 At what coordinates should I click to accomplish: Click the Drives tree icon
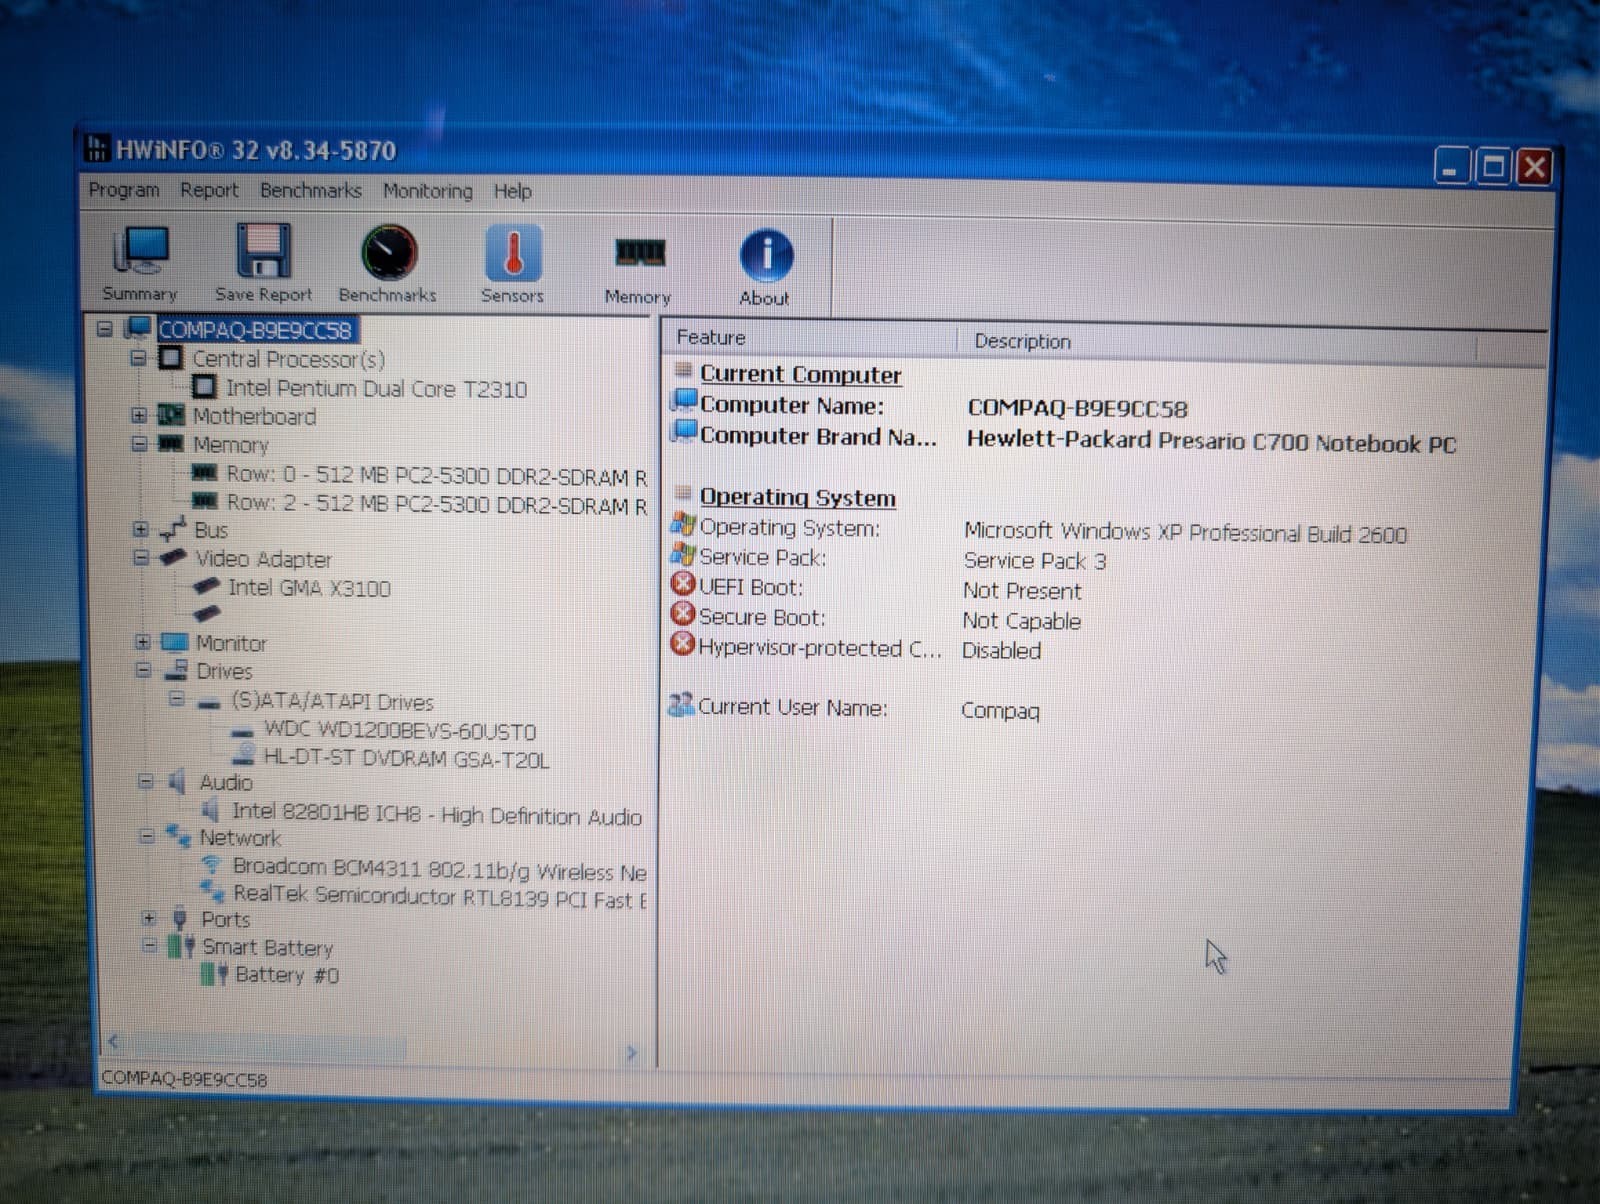(176, 670)
